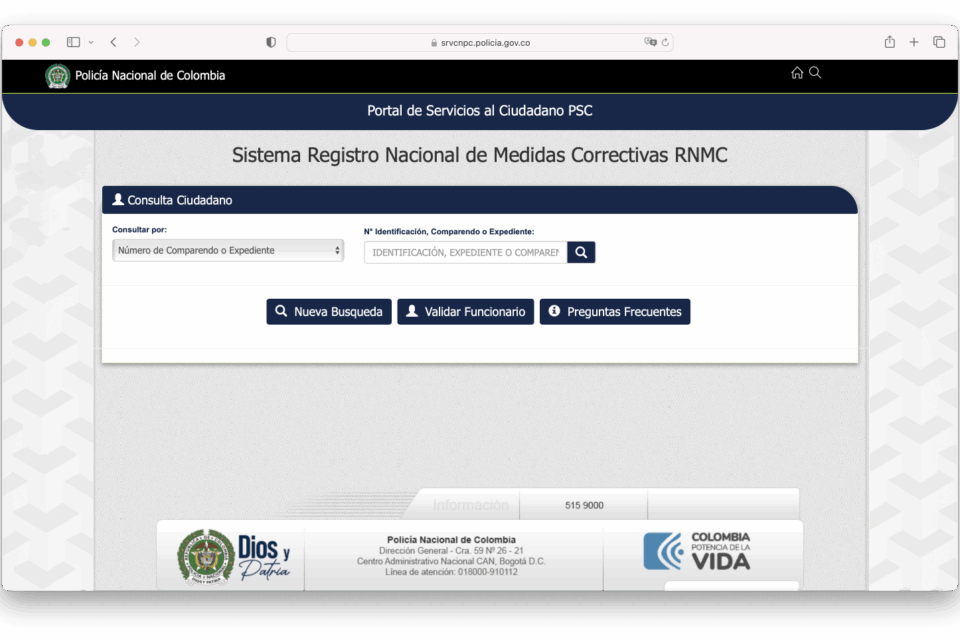
Task: Click Portal de Servicios al Ciudadano PSC
Action: (480, 111)
